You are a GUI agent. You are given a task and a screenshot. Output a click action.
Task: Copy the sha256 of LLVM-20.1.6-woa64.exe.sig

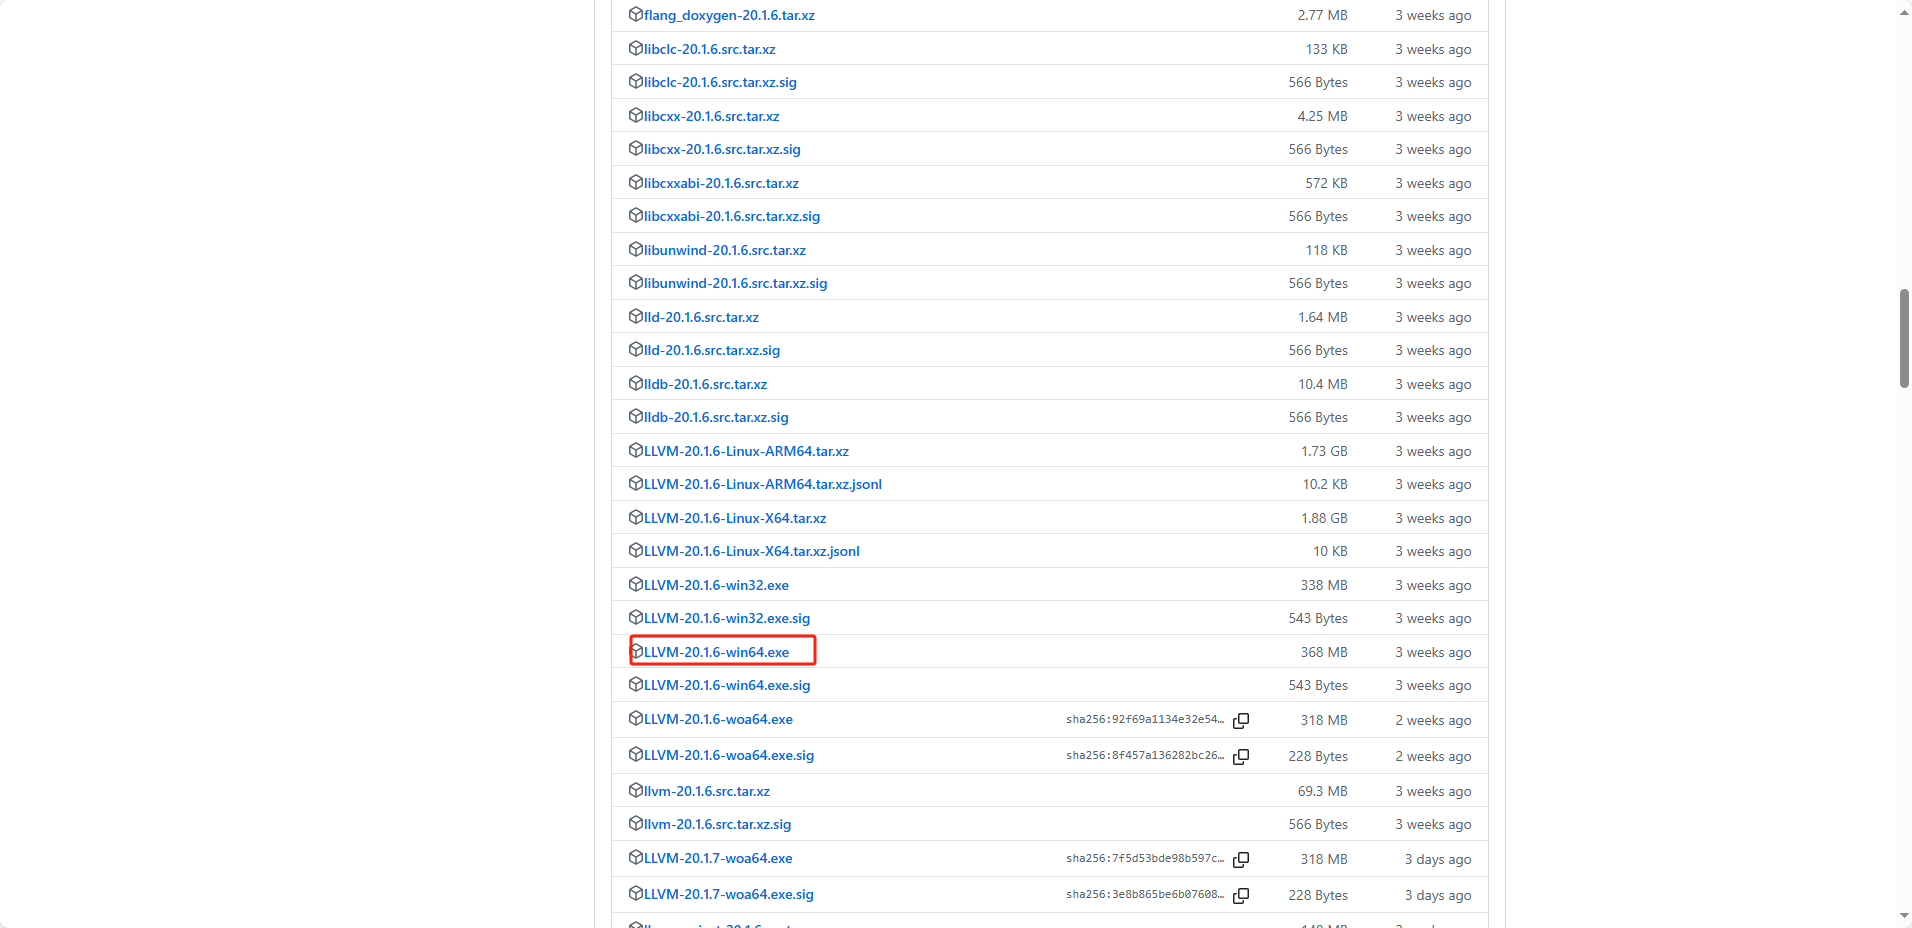[1241, 756]
